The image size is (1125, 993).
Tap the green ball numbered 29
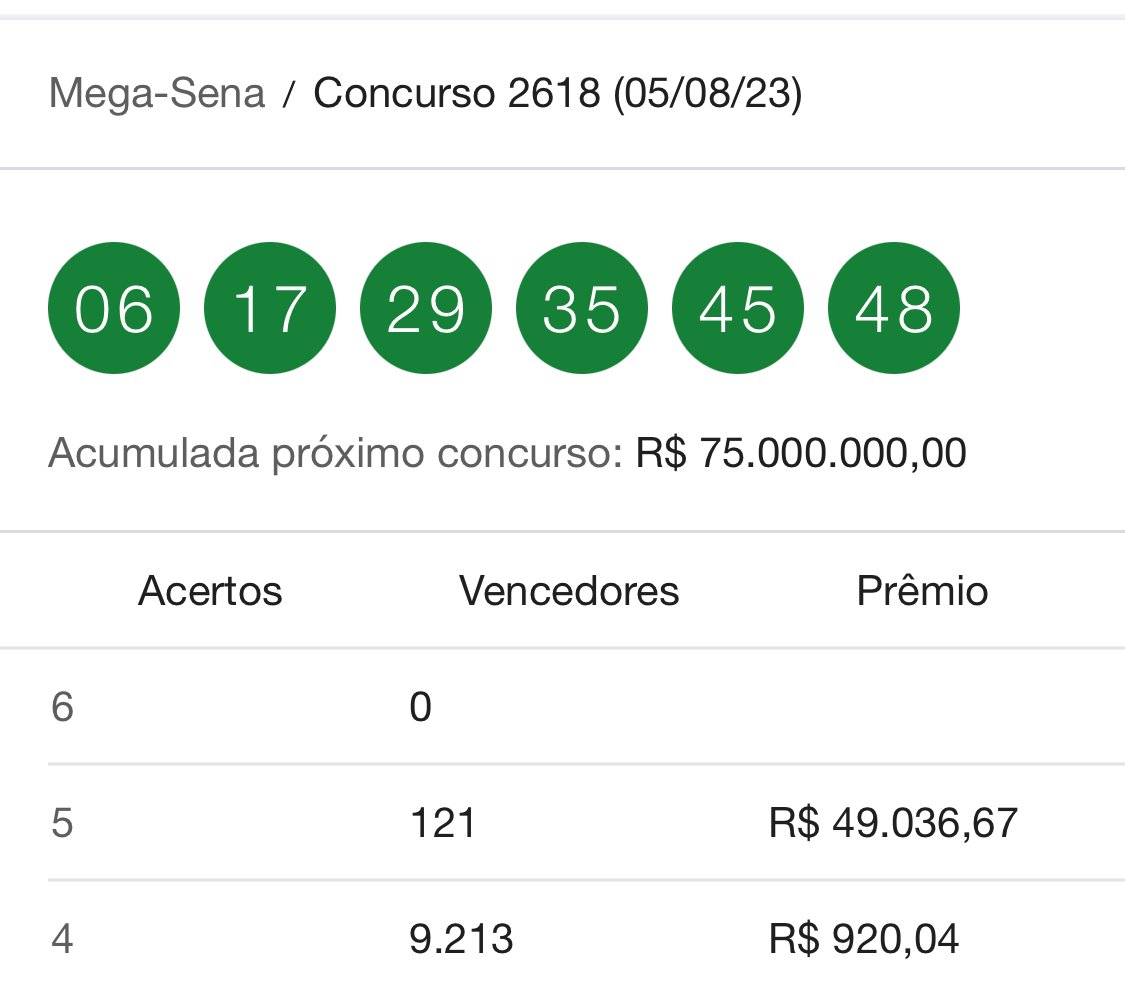(x=425, y=308)
